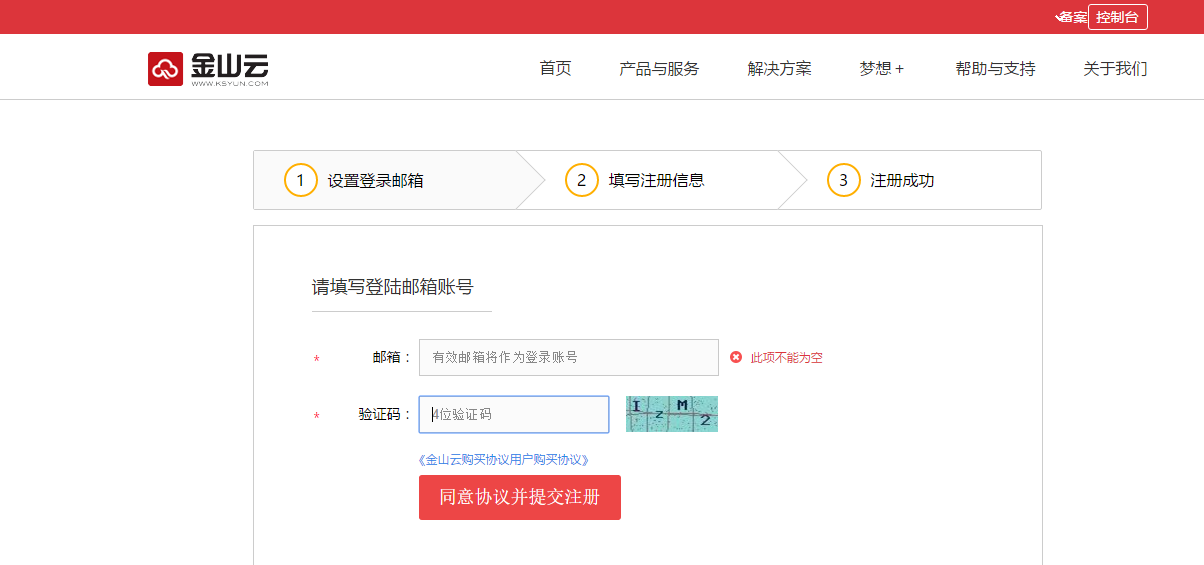Refresh the captcha verification image

coord(671,414)
